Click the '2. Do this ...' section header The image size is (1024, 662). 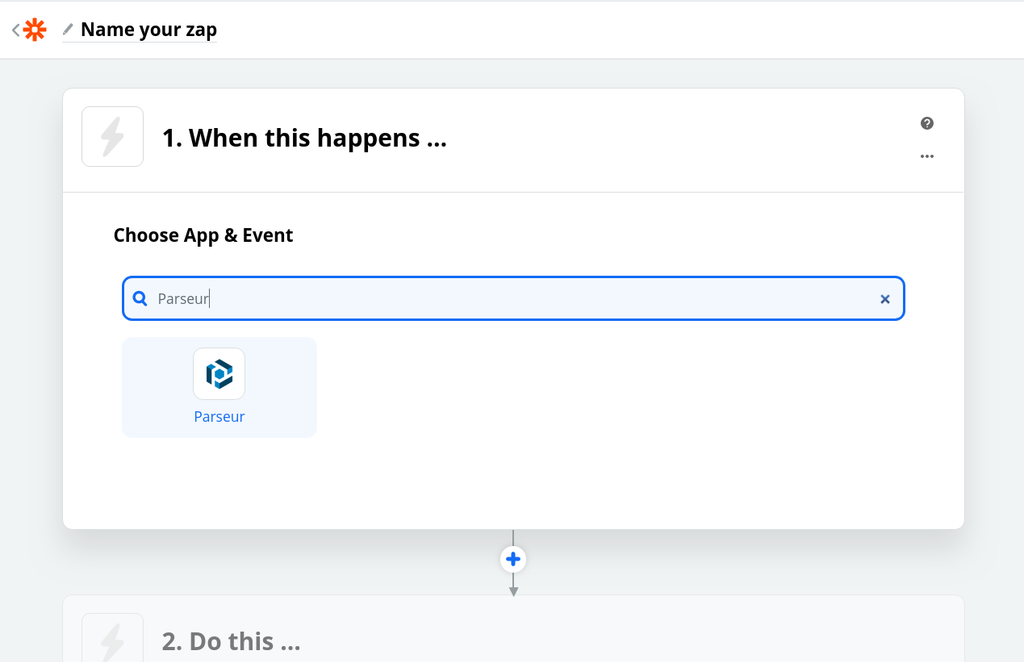tap(231, 640)
